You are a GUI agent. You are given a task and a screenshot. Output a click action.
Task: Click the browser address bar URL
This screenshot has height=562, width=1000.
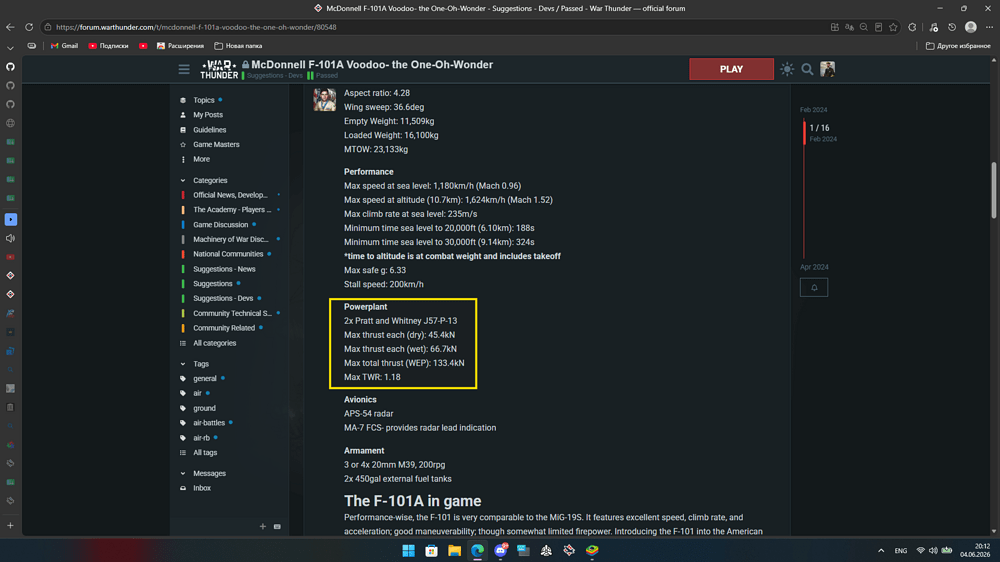(196, 27)
